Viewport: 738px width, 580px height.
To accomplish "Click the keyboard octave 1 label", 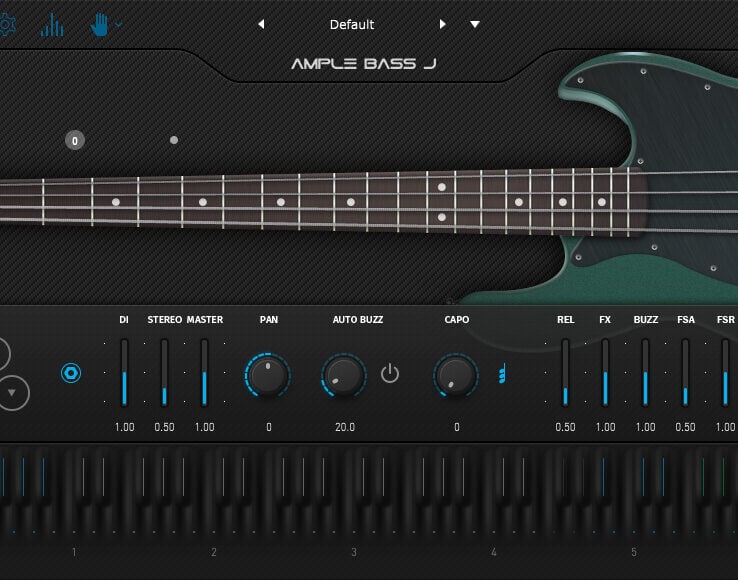I will tap(74, 552).
